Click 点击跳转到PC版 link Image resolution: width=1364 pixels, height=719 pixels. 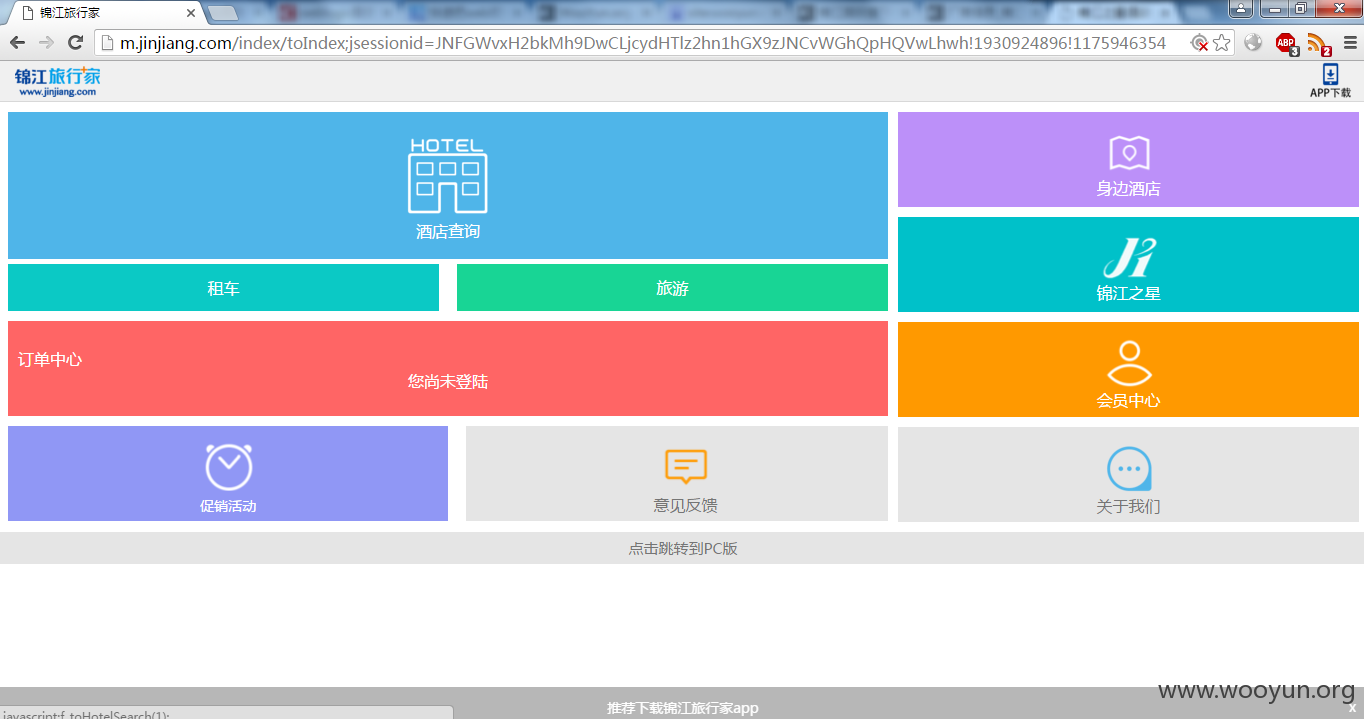point(683,548)
